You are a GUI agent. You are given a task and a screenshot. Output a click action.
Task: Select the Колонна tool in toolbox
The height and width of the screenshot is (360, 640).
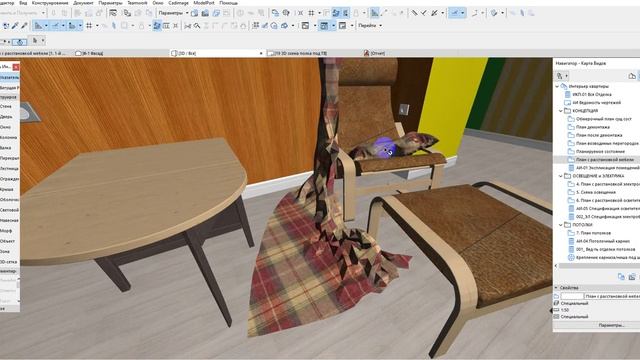click(x=9, y=138)
